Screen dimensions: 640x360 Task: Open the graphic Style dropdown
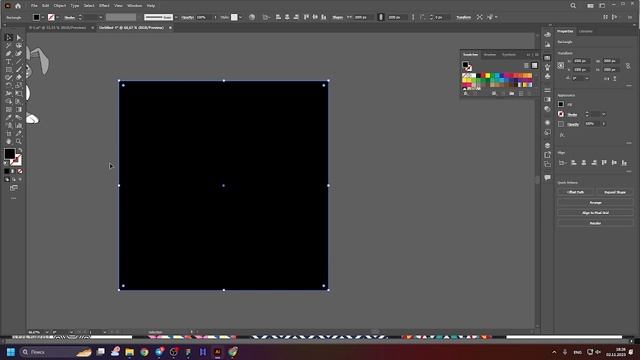point(240,18)
